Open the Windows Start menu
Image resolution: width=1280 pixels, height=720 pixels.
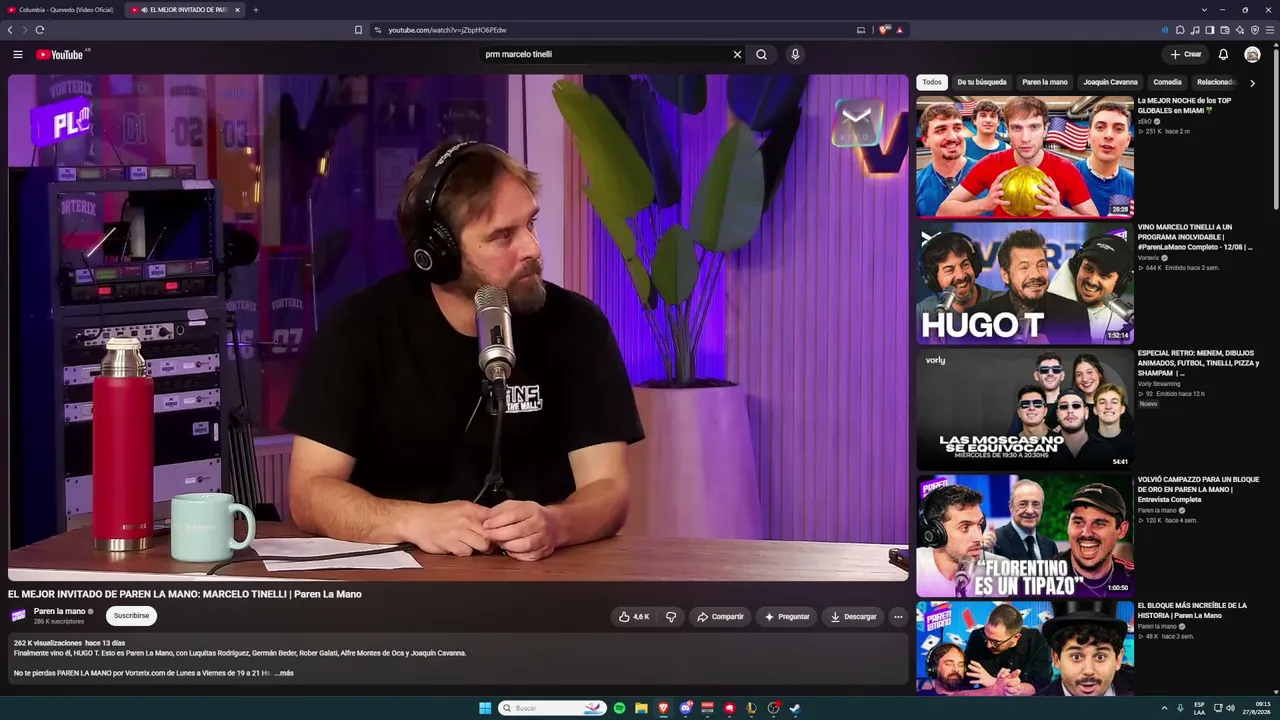pos(485,708)
